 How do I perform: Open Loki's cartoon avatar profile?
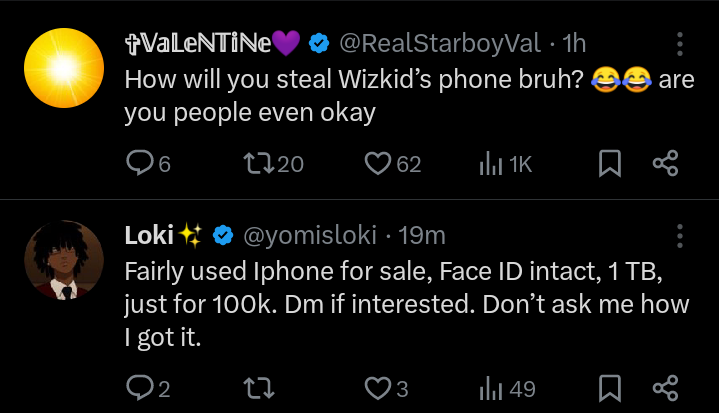(x=64, y=260)
